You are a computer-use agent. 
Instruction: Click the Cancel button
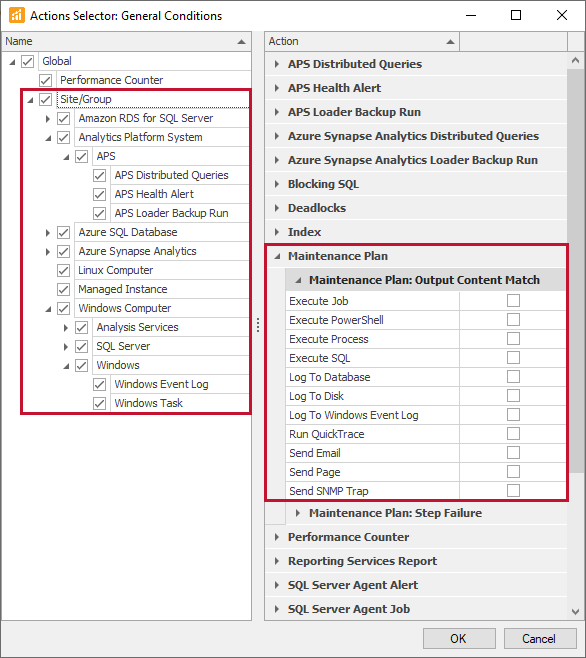pos(540,639)
